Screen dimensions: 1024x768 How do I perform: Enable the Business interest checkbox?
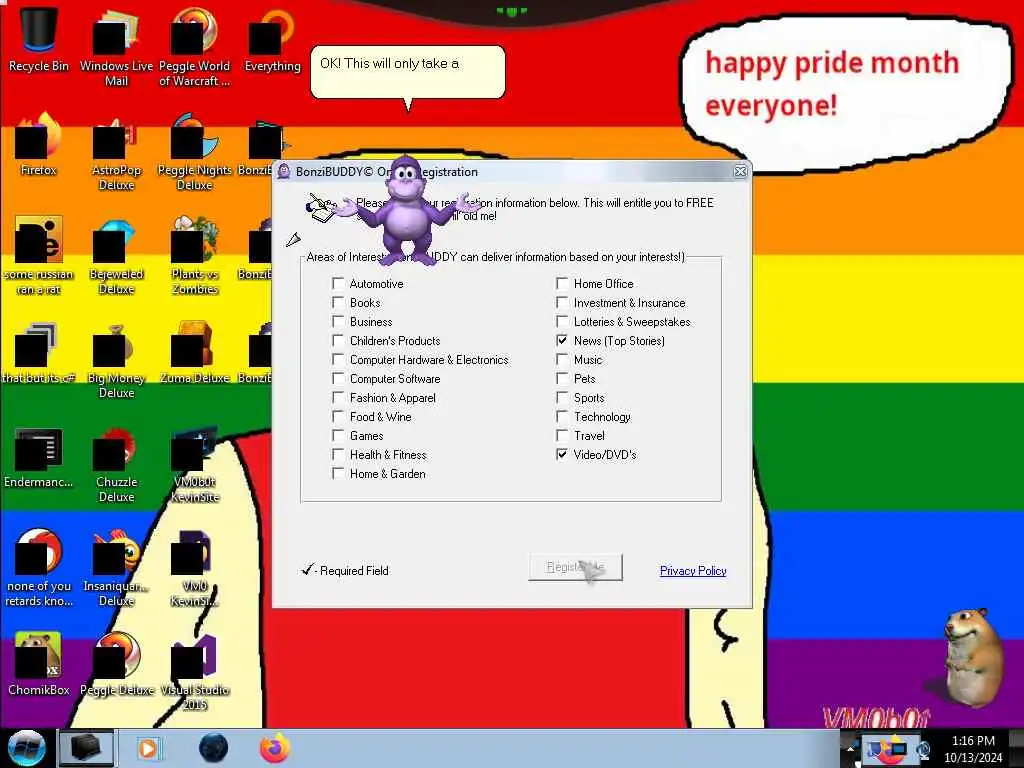click(338, 321)
